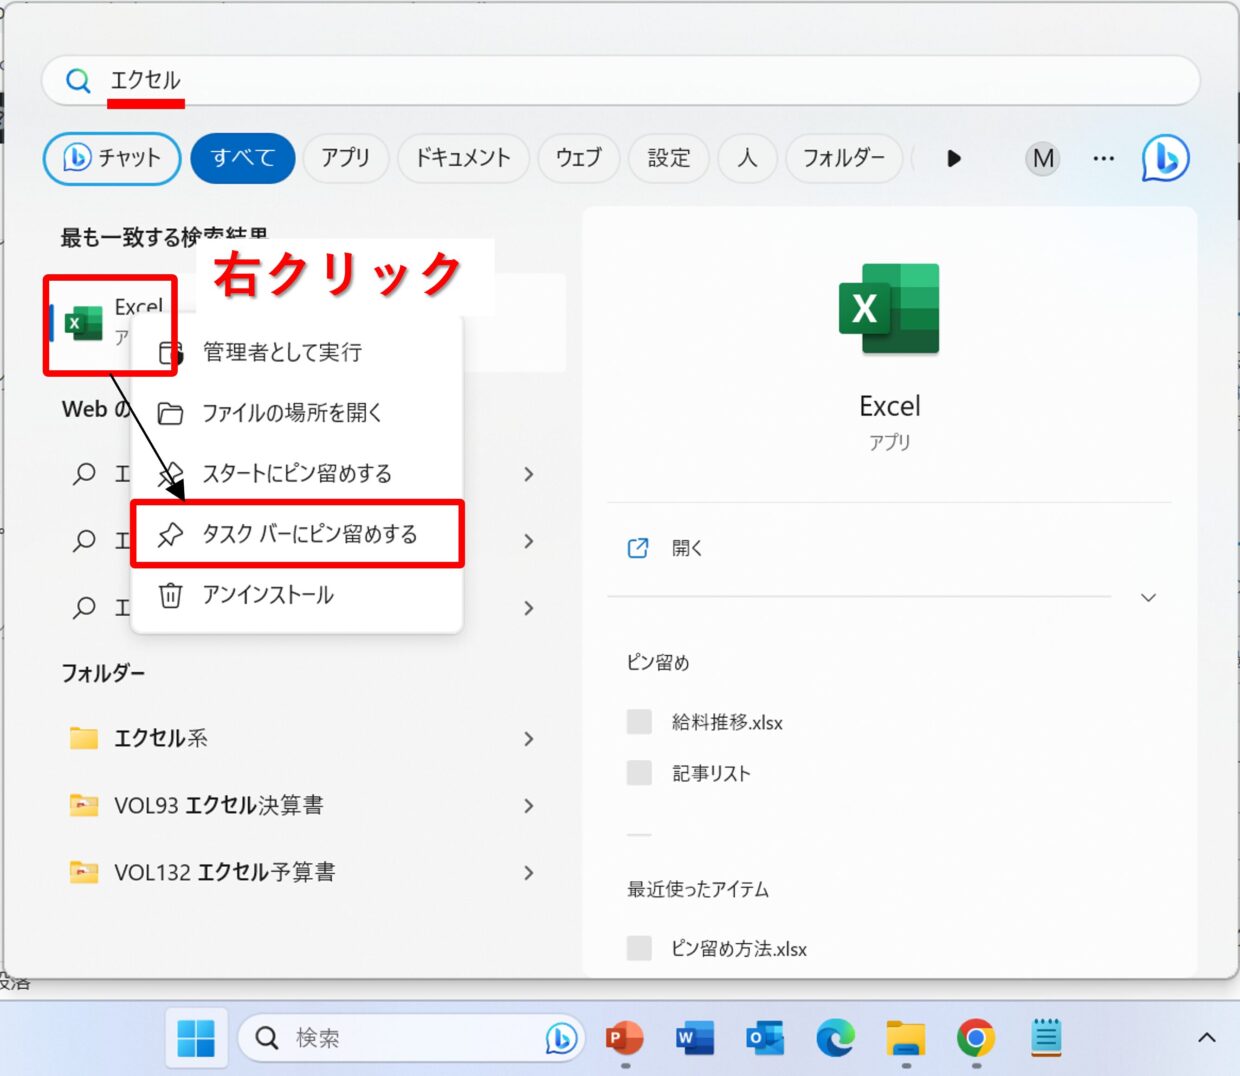Click 開く to launch Excel
This screenshot has width=1240, height=1076.
tap(687, 548)
